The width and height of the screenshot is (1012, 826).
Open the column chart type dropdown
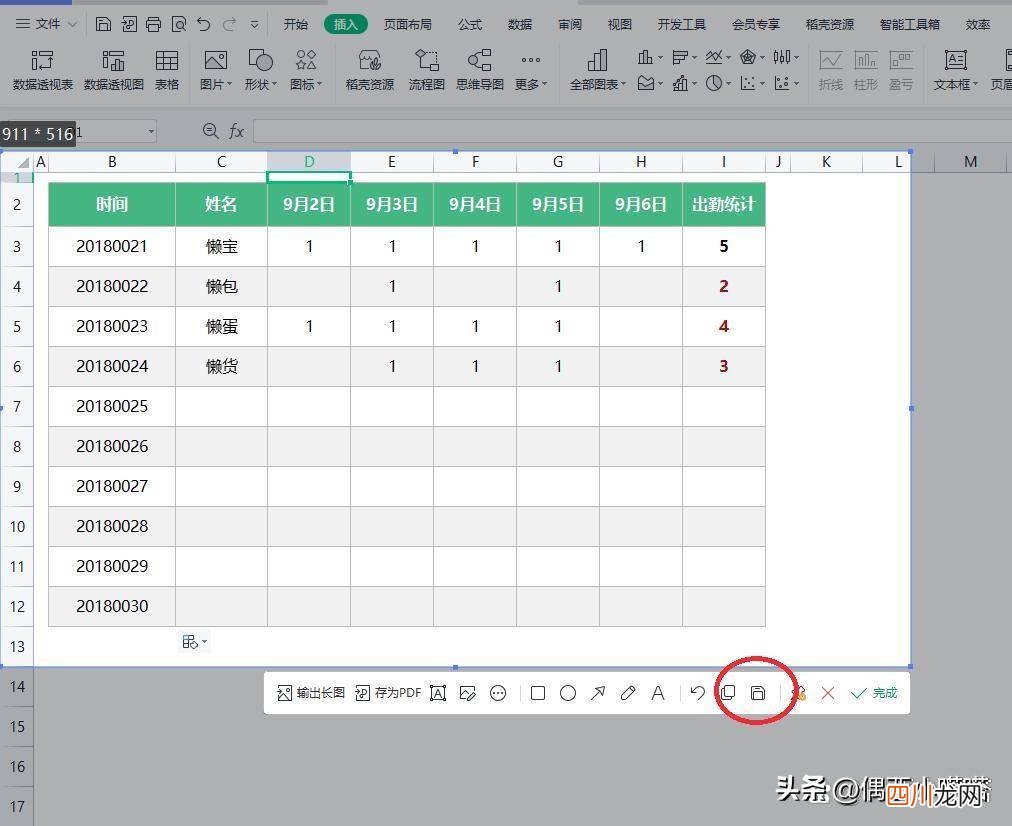click(x=650, y=57)
